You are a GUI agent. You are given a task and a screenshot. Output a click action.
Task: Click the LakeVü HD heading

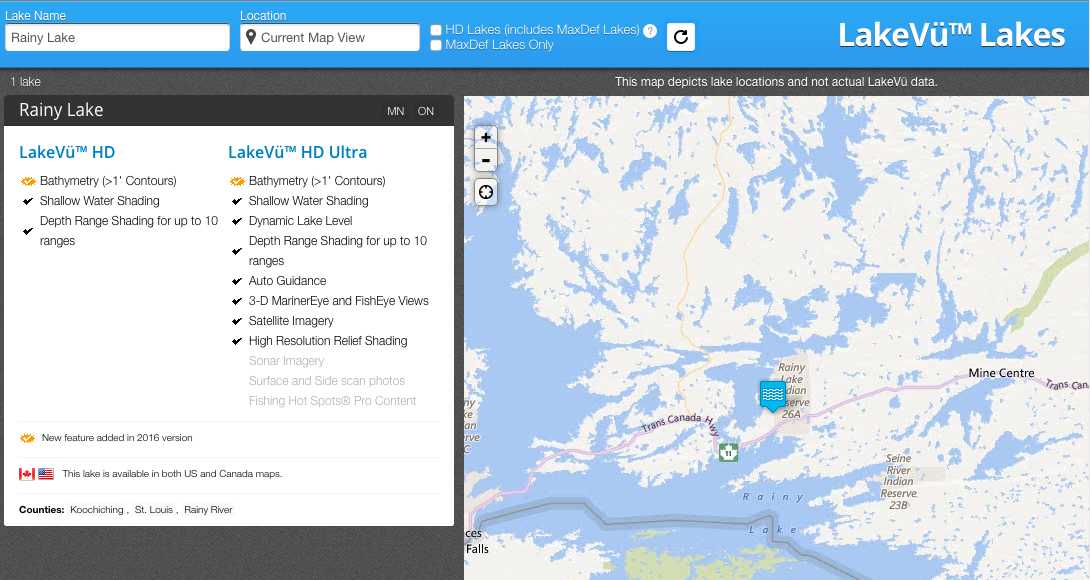[67, 152]
